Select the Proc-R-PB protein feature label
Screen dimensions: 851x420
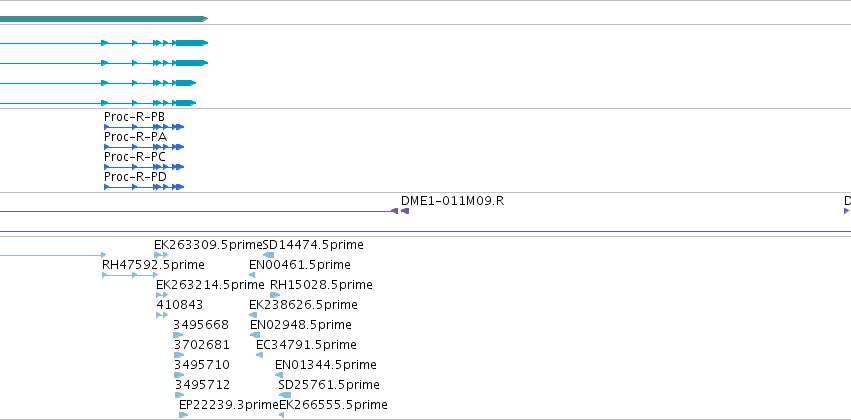point(134,117)
